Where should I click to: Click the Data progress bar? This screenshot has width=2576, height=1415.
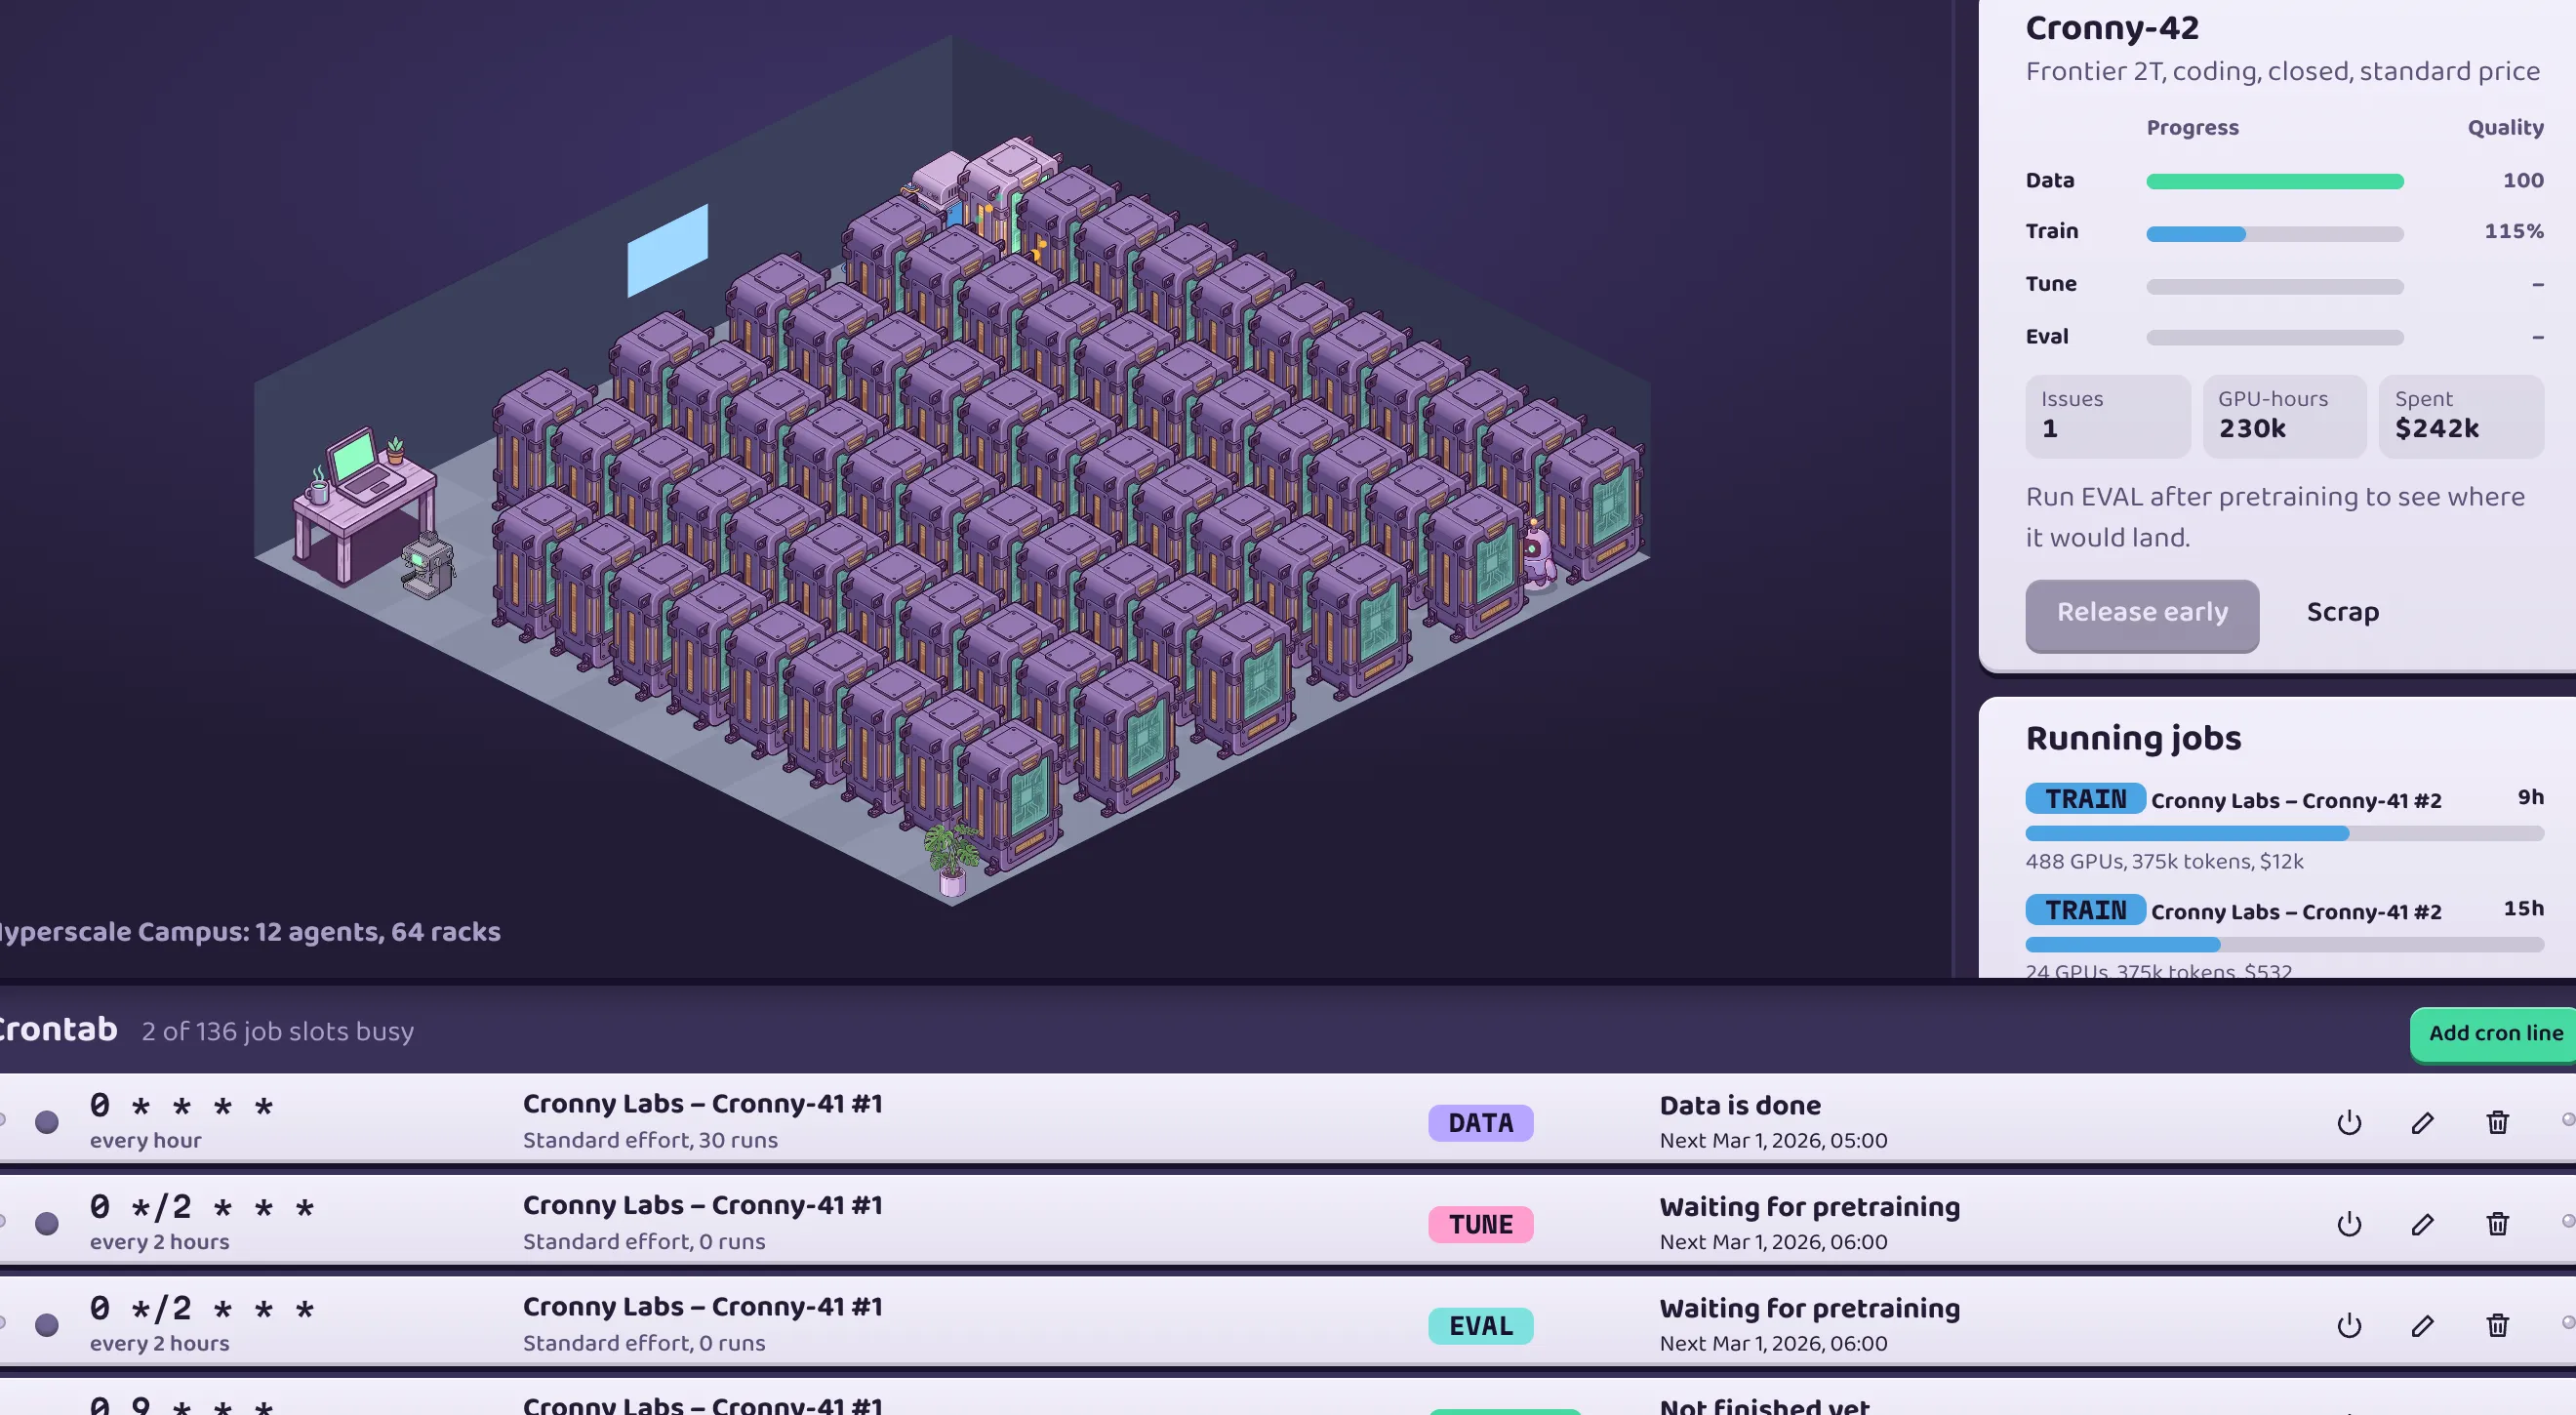coord(2274,182)
